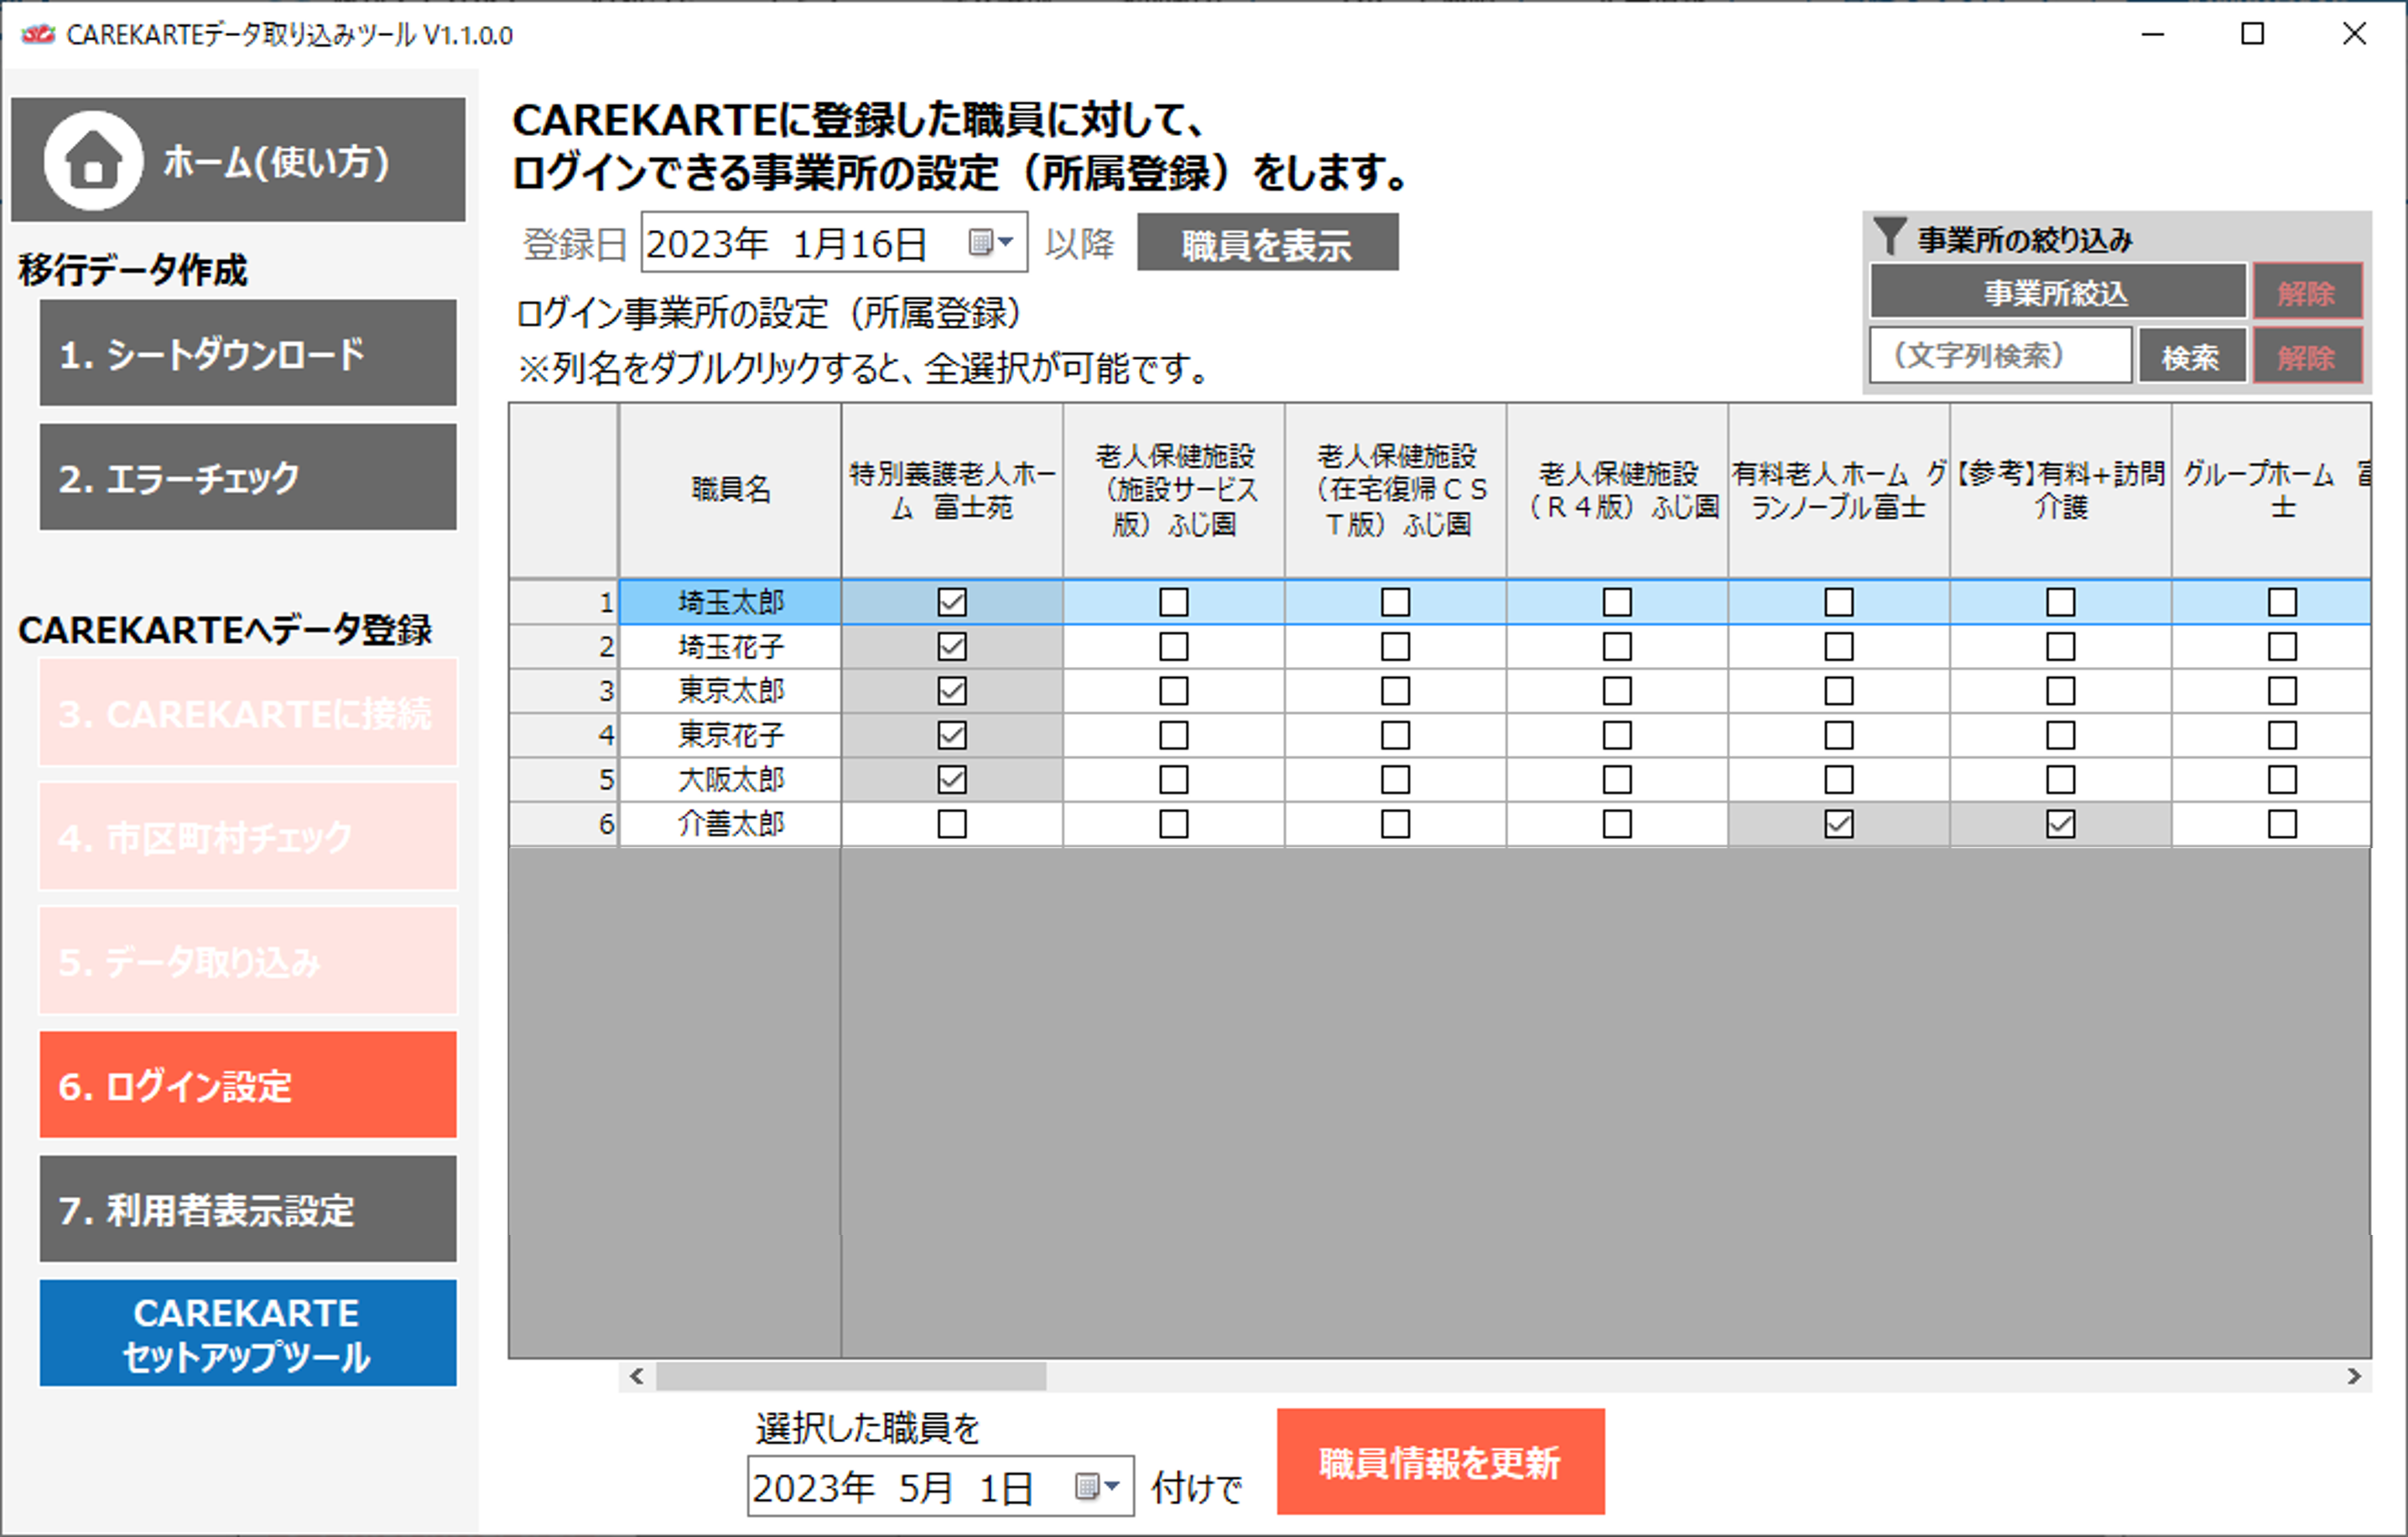Close the CAREKARTE window
The height and width of the screenshot is (1537, 2408).
click(2354, 35)
